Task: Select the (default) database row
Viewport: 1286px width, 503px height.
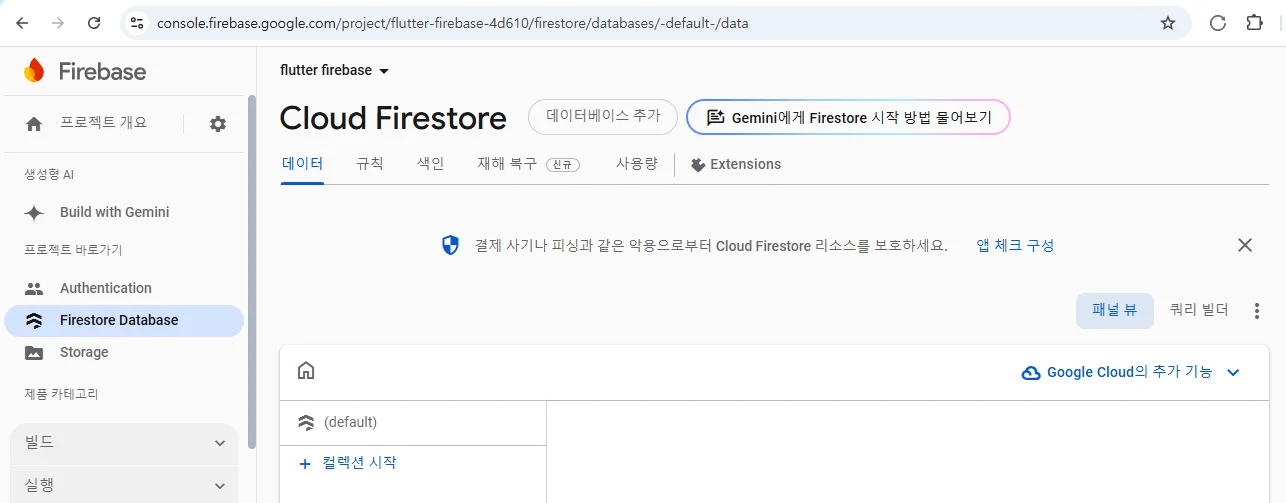Action: pyautogui.click(x=413, y=422)
